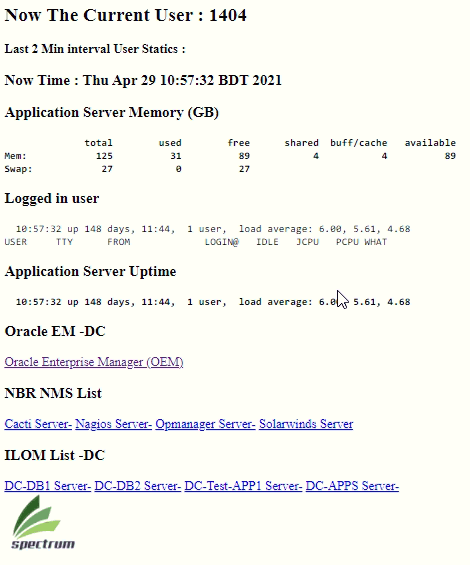Go to the Nagios Server link
Image resolution: width=470 pixels, height=565 pixels.
114,424
